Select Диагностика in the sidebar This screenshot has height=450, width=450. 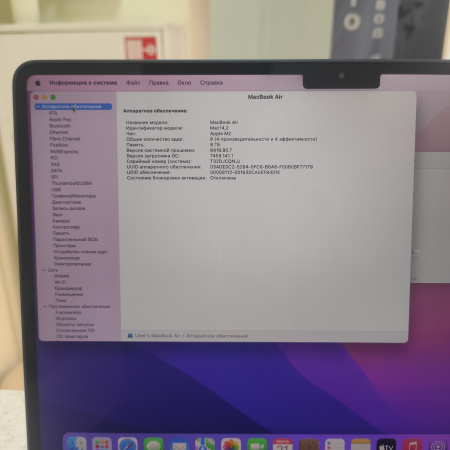[x=66, y=202]
